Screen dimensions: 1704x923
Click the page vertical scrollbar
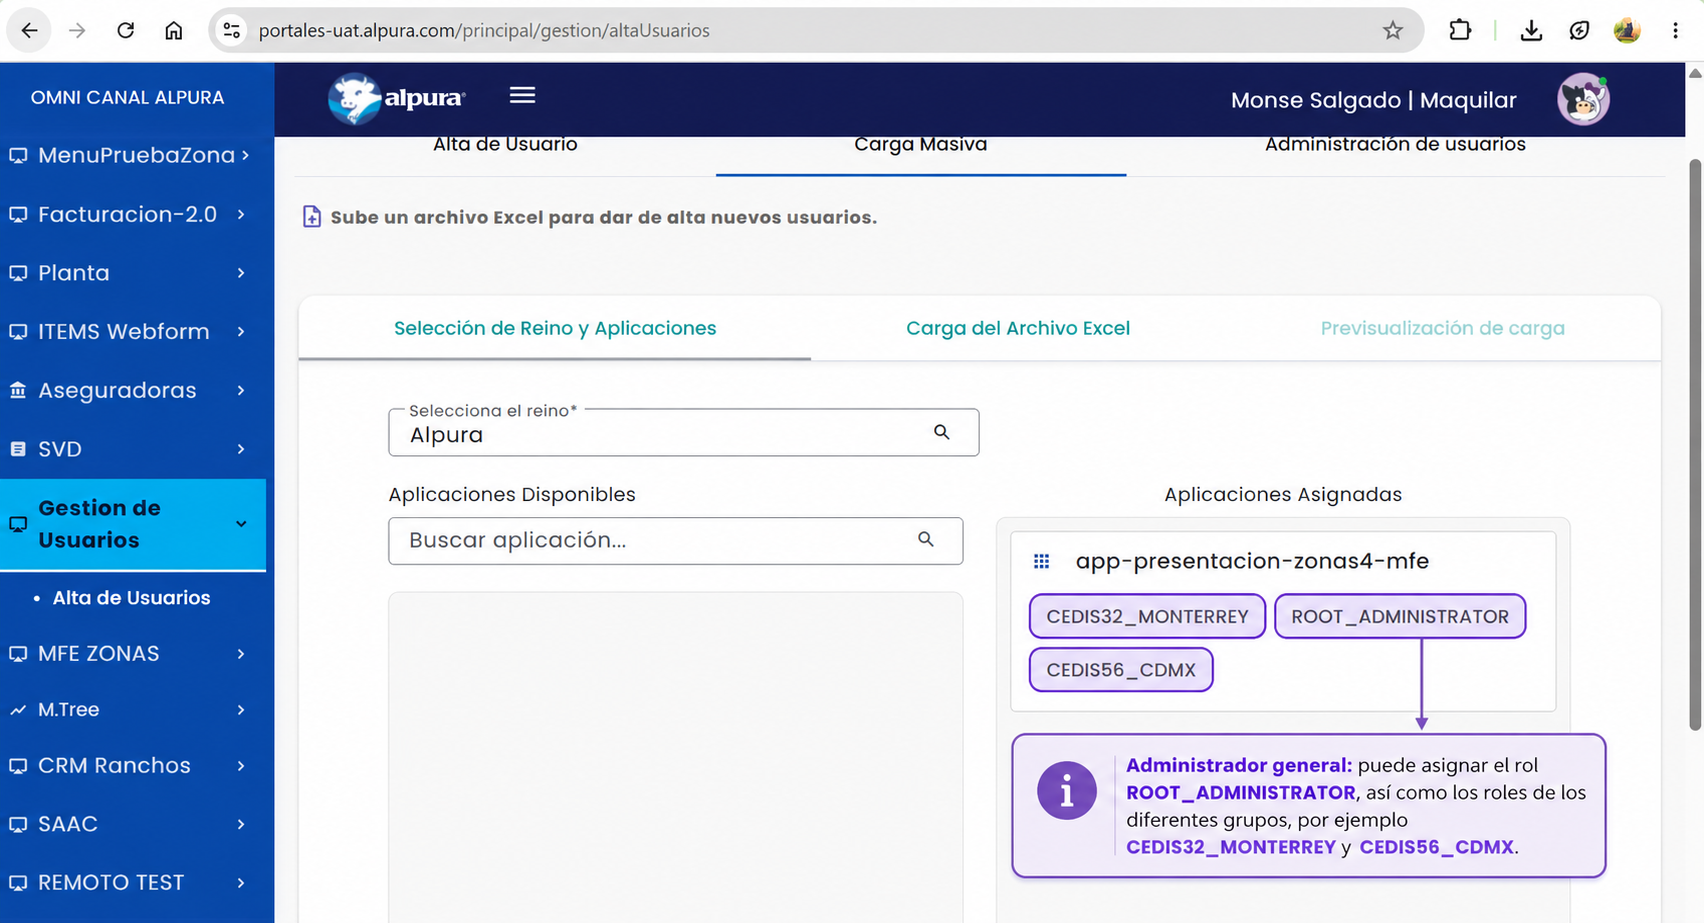pyautogui.click(x=1694, y=445)
